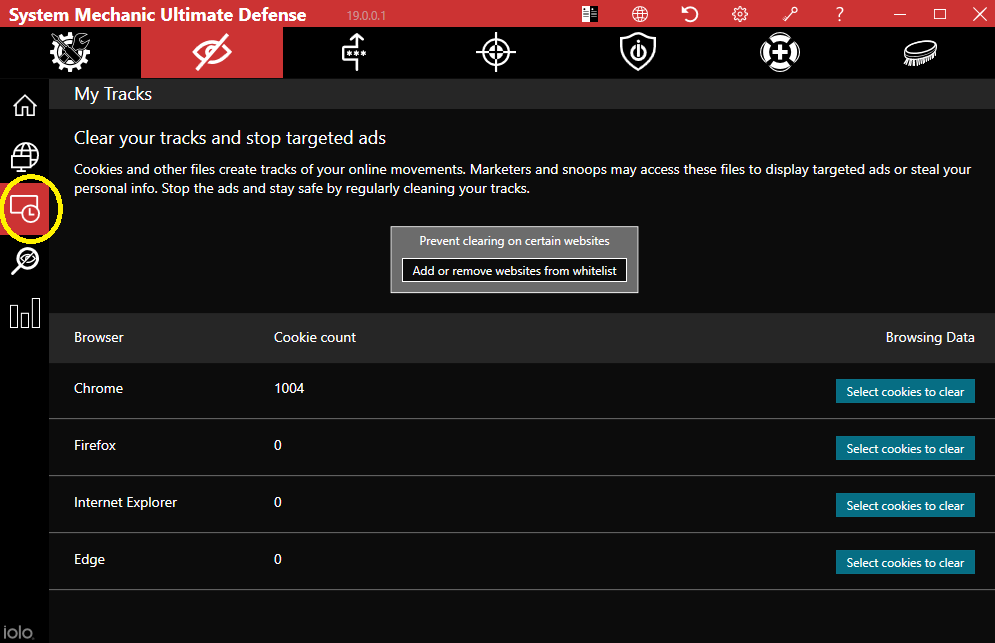Image resolution: width=995 pixels, height=643 pixels.
Task: Click the Internet Explorer row label
Action: pyautogui.click(x=125, y=502)
